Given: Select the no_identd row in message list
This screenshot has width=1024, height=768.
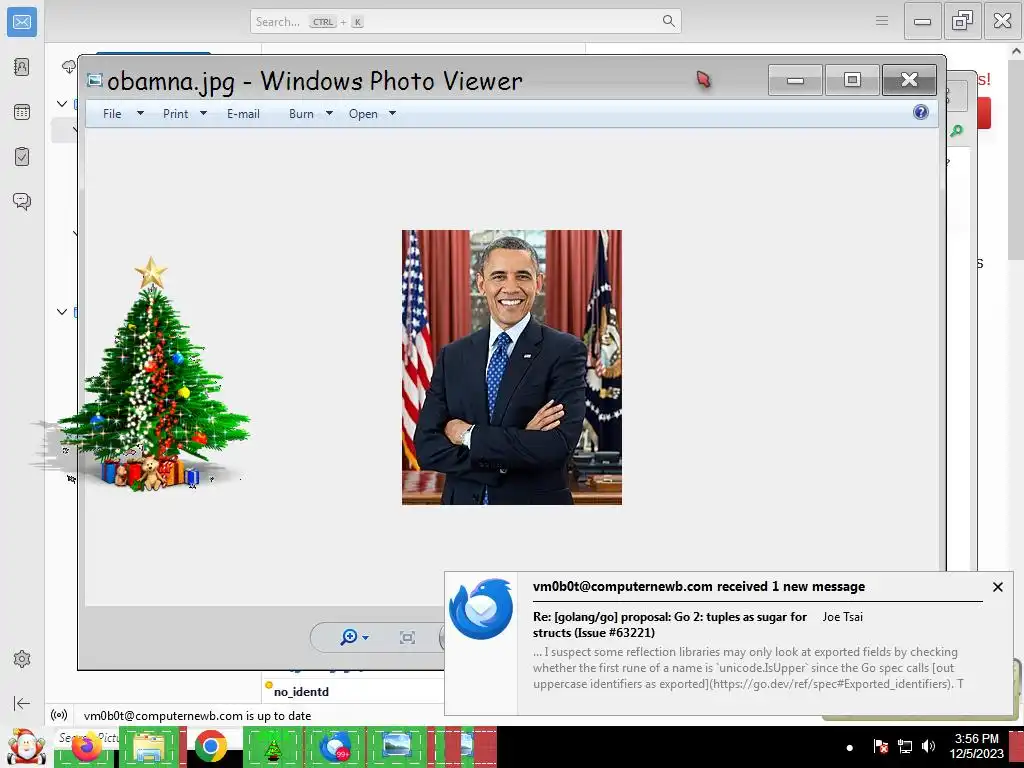Looking at the screenshot, I should pos(353,691).
